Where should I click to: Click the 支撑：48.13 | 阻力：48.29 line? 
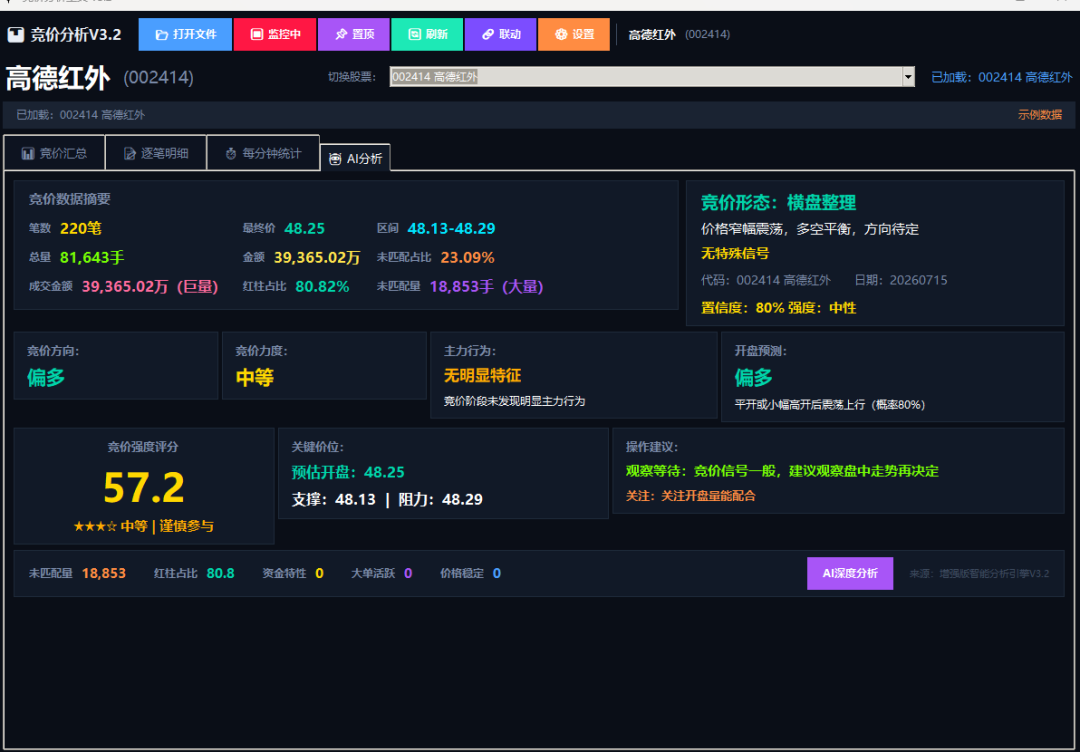pyautogui.click(x=387, y=499)
